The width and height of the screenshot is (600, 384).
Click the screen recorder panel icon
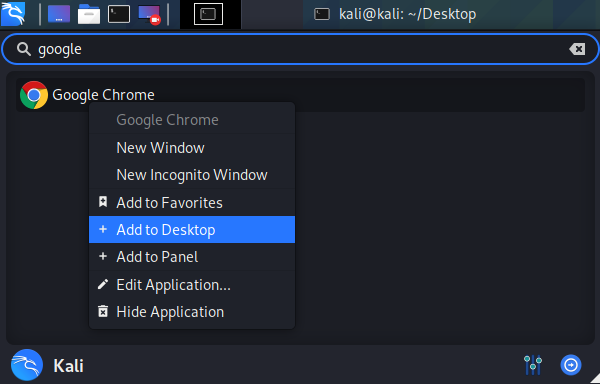click(149, 15)
